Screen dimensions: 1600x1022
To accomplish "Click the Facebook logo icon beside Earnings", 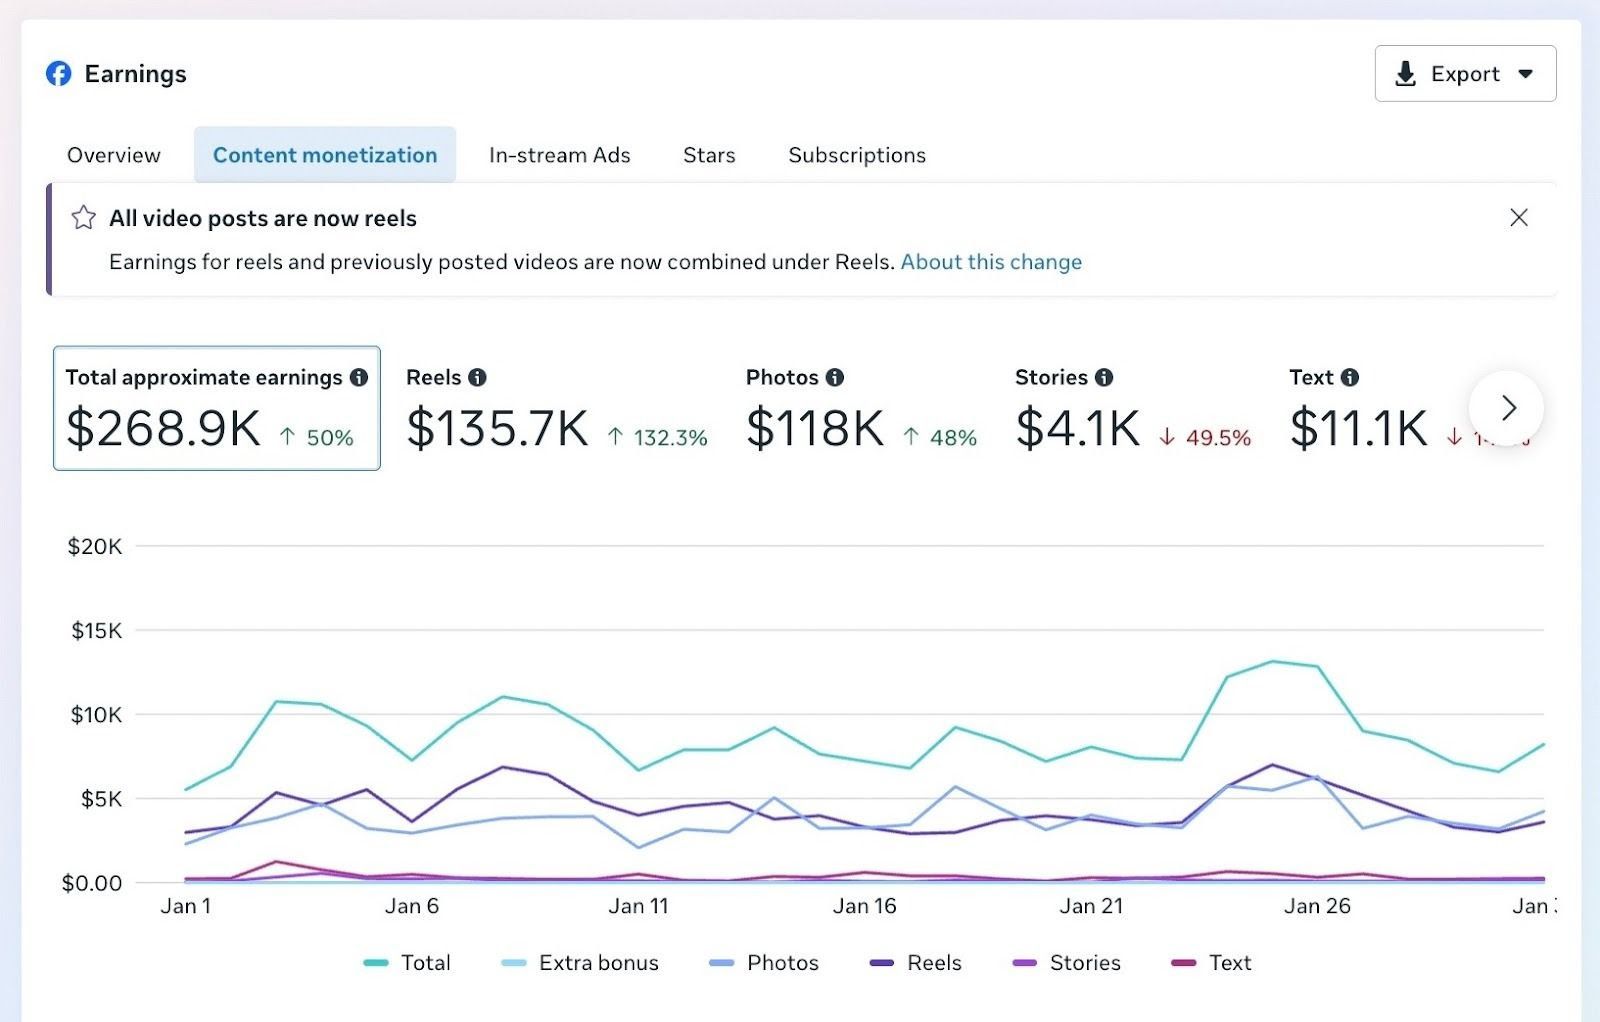I will (59, 74).
